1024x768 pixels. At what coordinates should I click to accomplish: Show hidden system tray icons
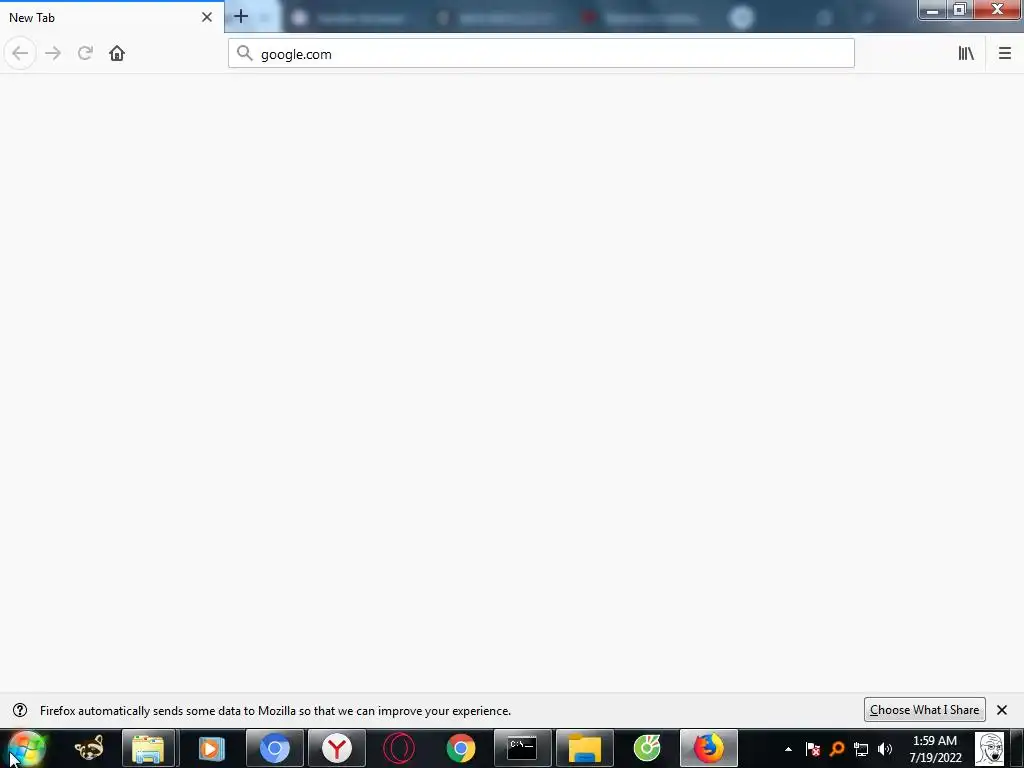[788, 749]
